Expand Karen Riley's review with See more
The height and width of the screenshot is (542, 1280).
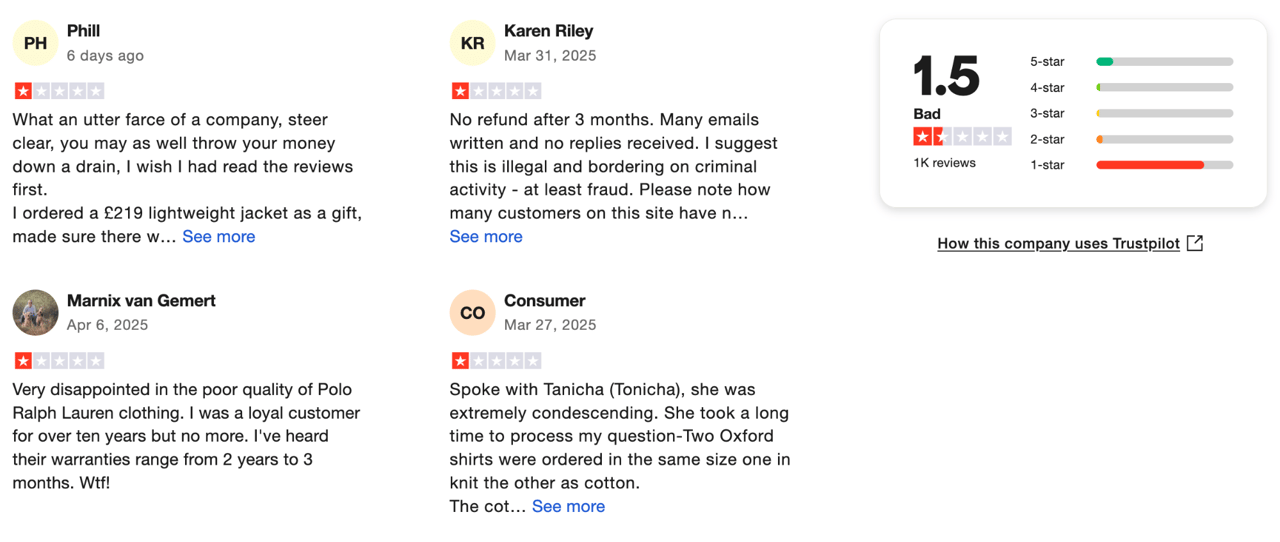pos(486,237)
